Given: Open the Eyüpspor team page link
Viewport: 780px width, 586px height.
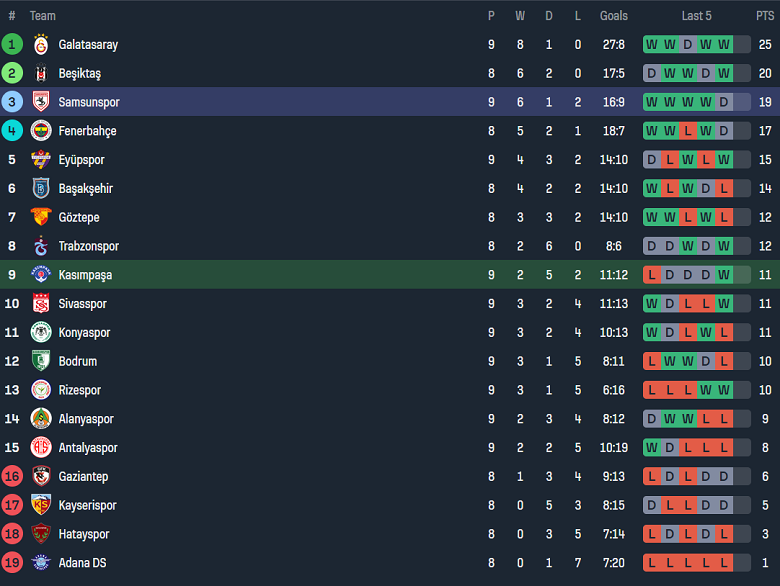Looking at the screenshot, I should tap(81, 160).
